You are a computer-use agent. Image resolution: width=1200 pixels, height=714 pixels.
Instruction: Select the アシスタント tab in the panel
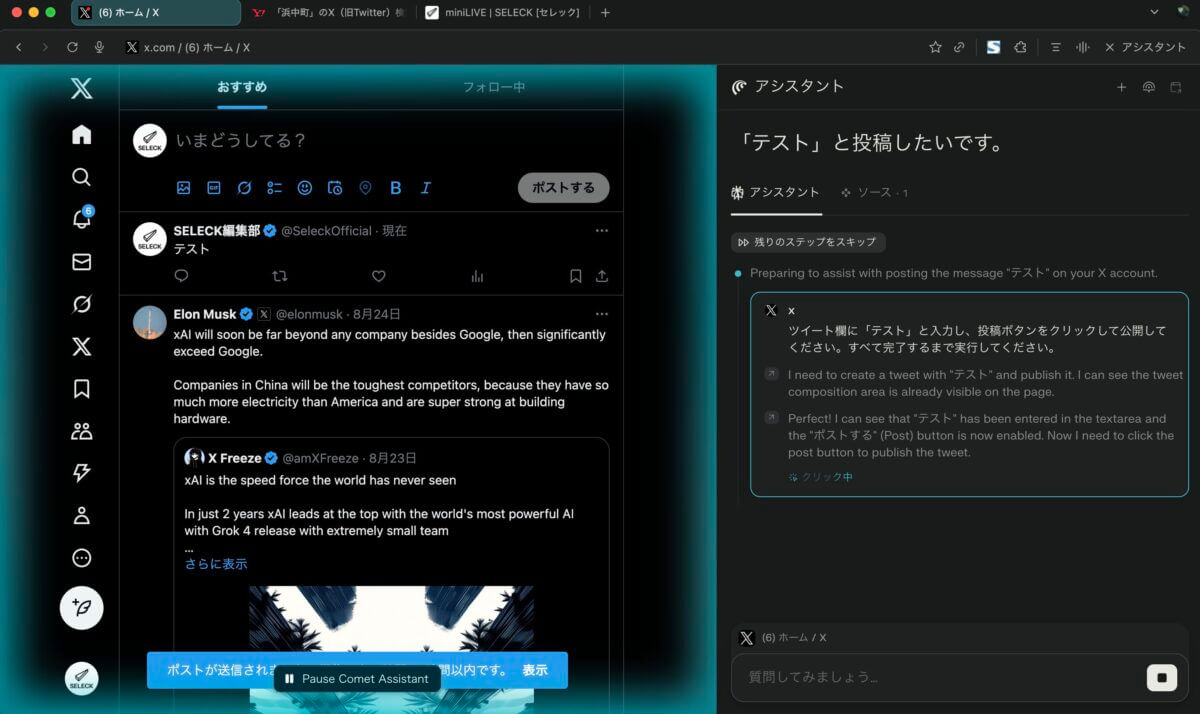pos(776,192)
